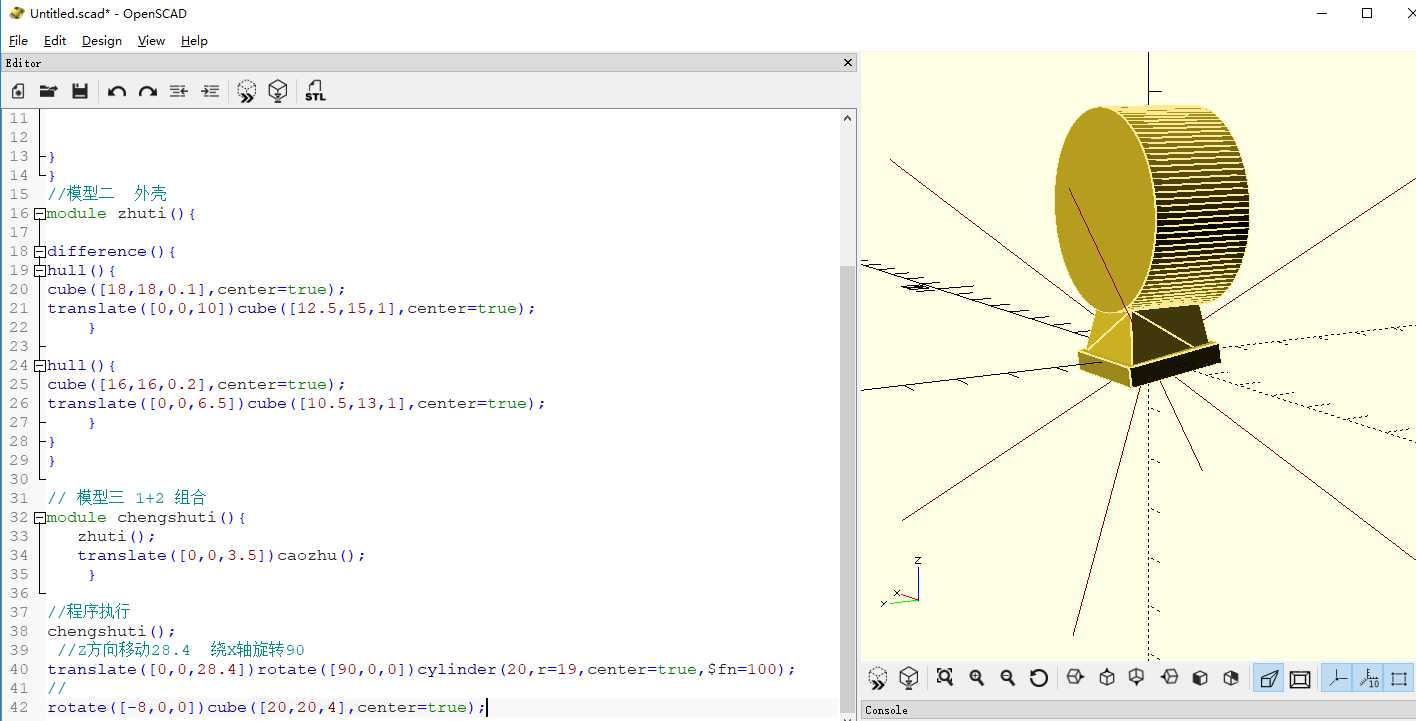Indent the selected code
Viewport: 1416px width, 721px height.
pos(210,91)
